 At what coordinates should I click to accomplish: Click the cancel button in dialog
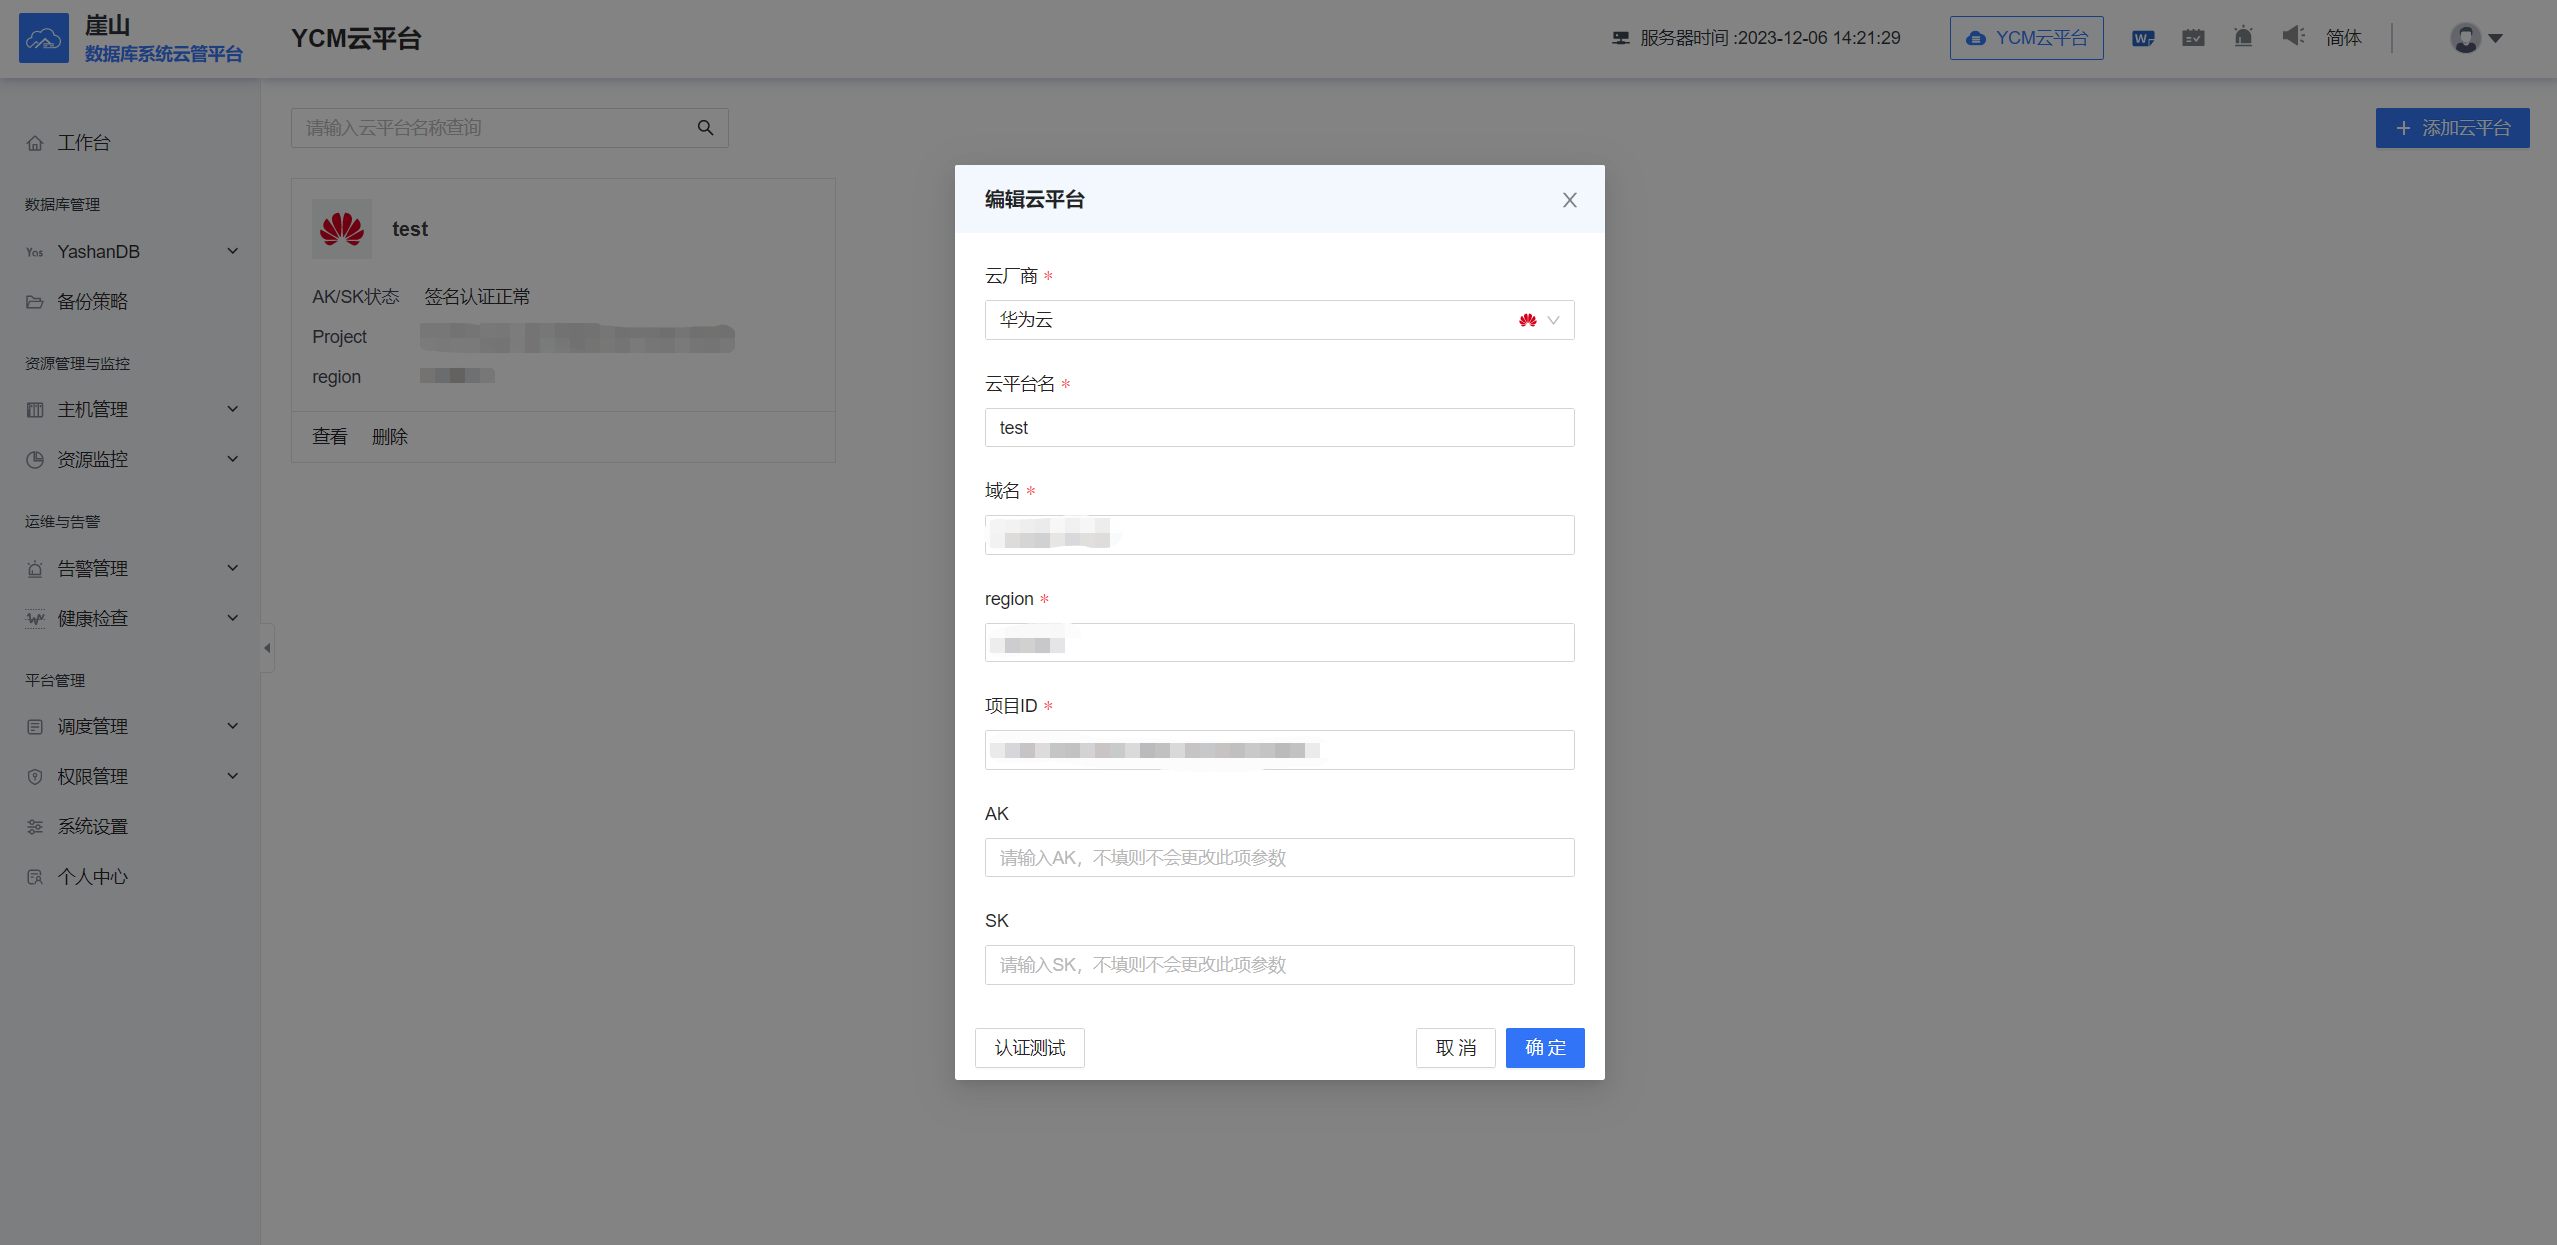click(1455, 1048)
